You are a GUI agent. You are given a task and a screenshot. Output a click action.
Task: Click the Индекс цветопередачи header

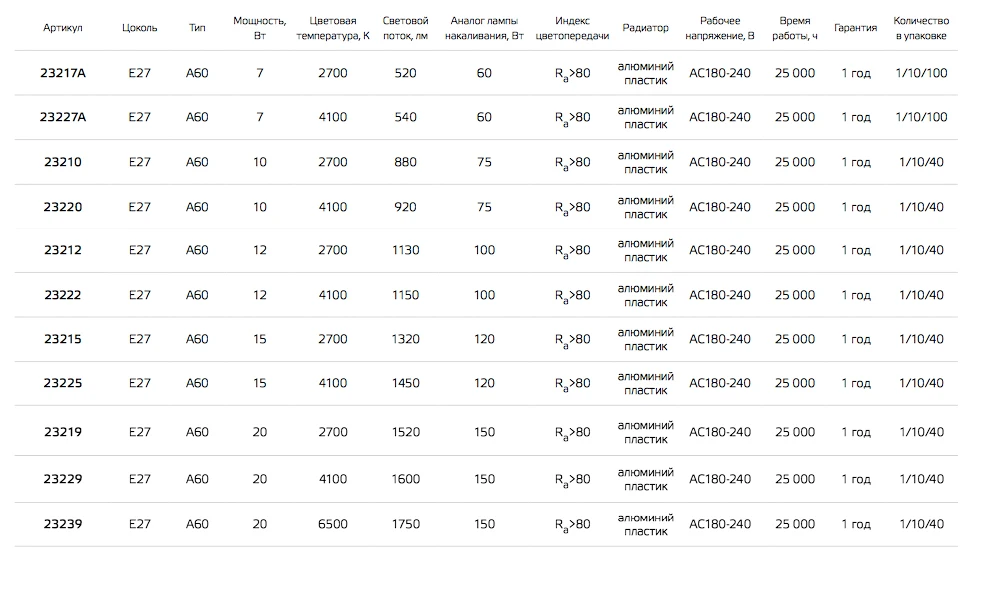(572, 28)
